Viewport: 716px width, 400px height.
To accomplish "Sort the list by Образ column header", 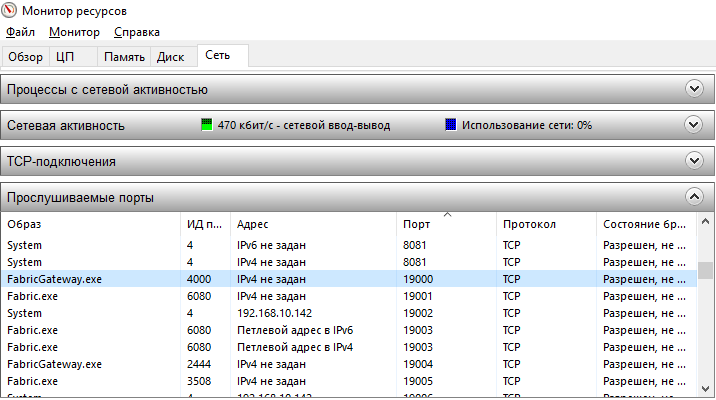I will pyautogui.click(x=90, y=224).
